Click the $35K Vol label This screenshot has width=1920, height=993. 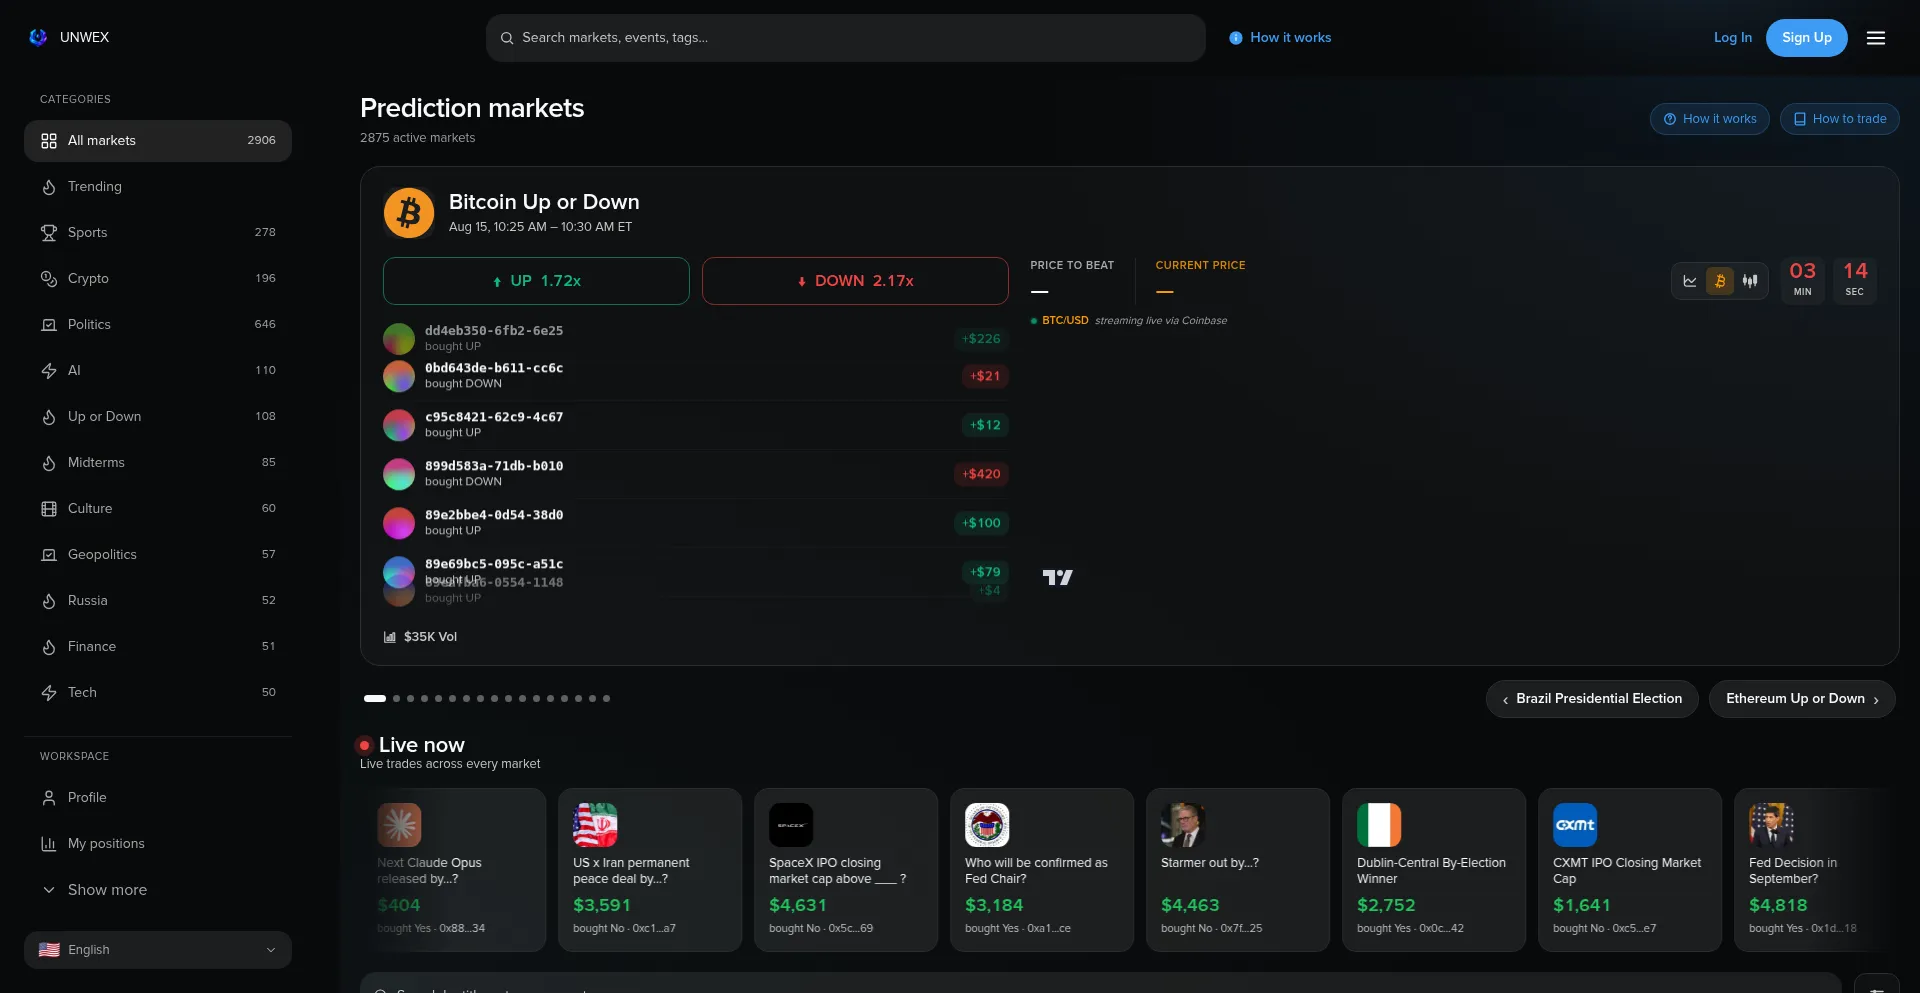pos(430,637)
